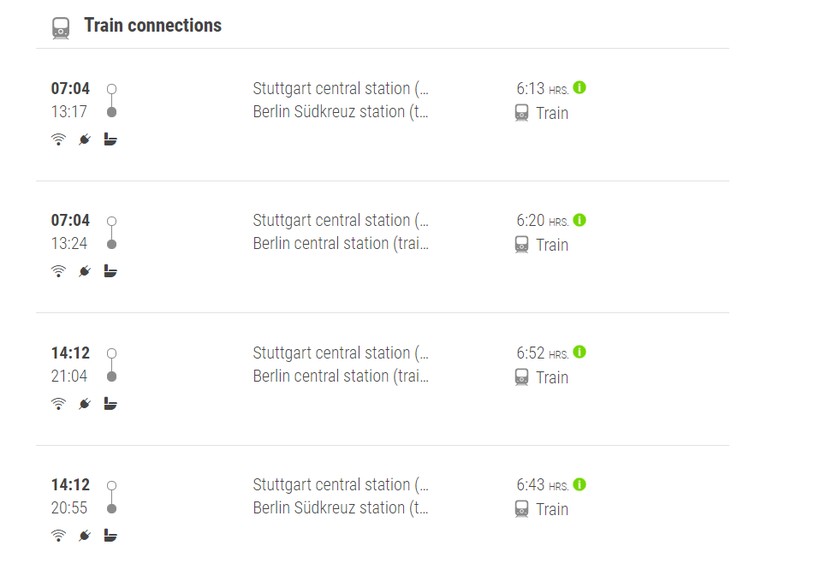Click the green info icon beside 6:43 hrs
This screenshot has width=820, height=587.
click(x=580, y=484)
